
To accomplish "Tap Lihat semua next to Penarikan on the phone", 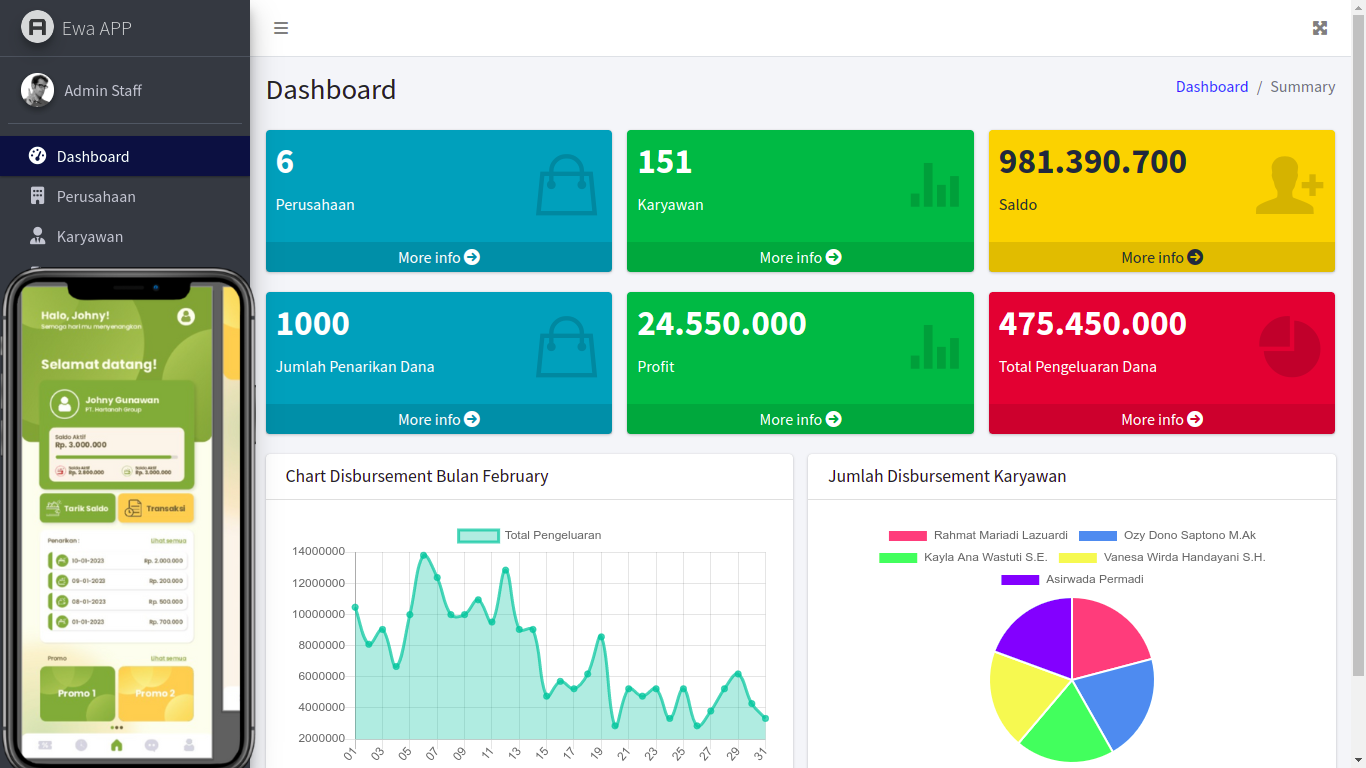I will [168, 541].
